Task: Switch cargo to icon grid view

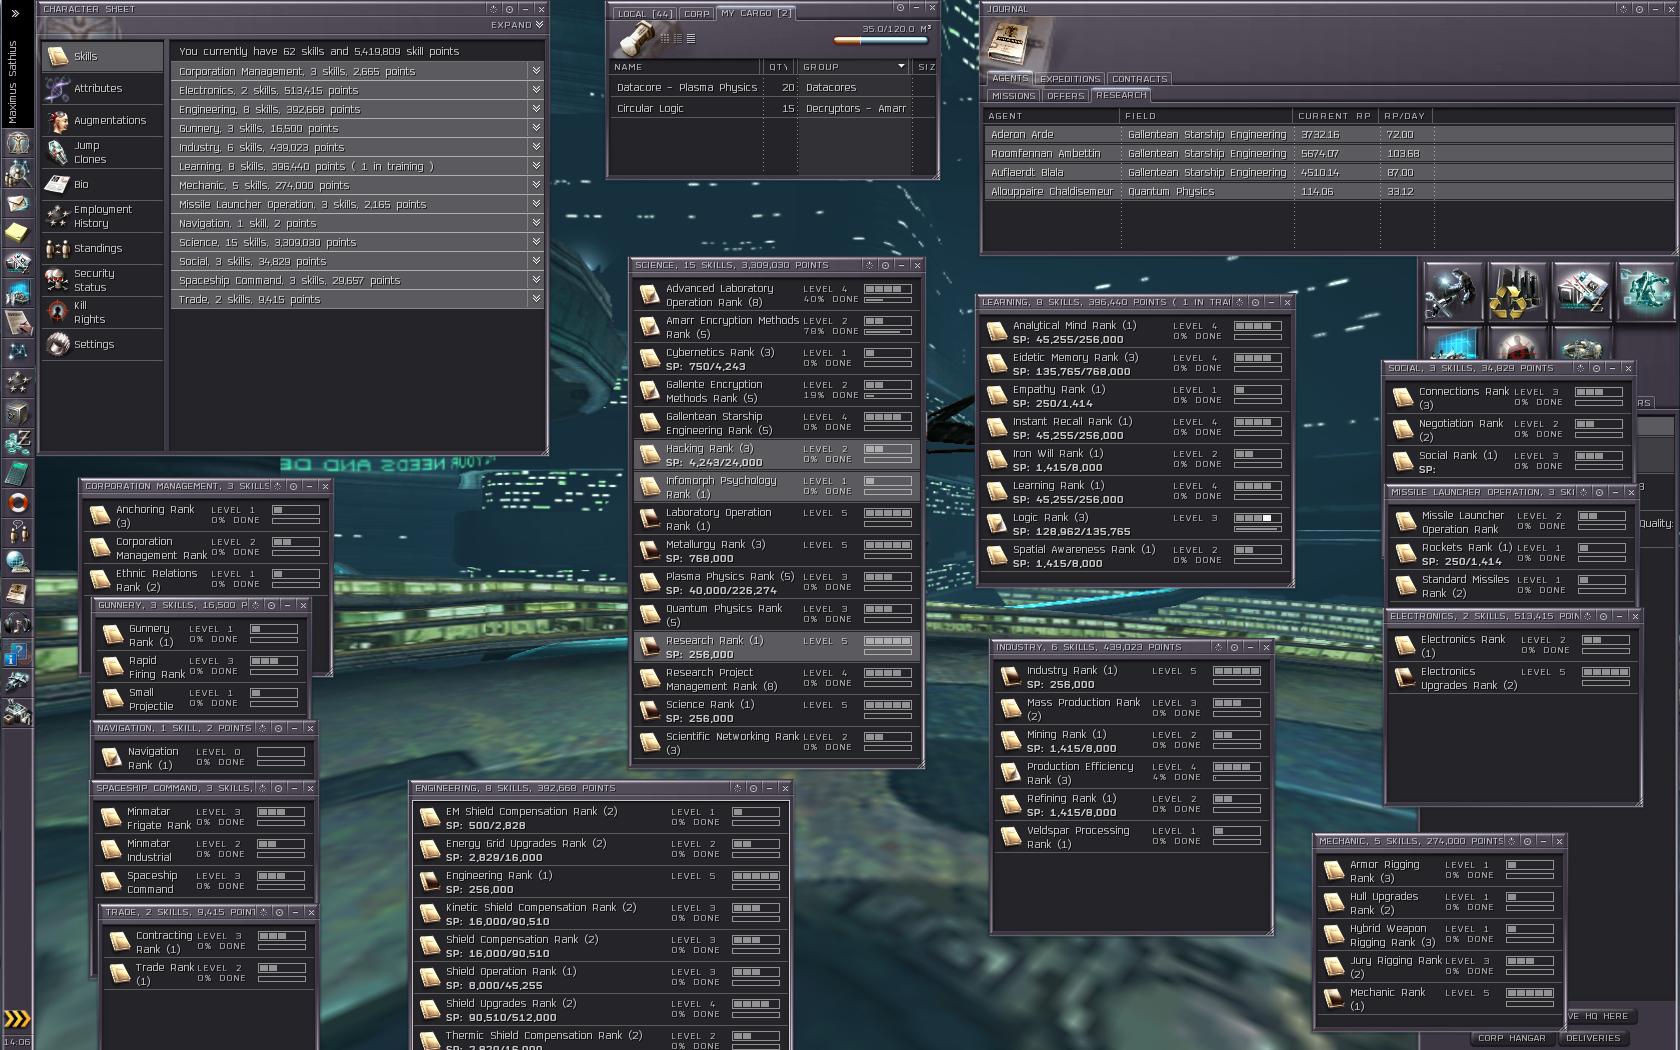Action: tap(663, 38)
